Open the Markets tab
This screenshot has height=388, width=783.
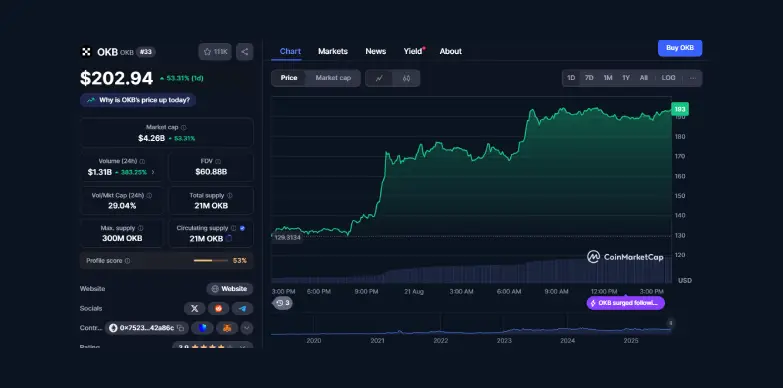333,51
